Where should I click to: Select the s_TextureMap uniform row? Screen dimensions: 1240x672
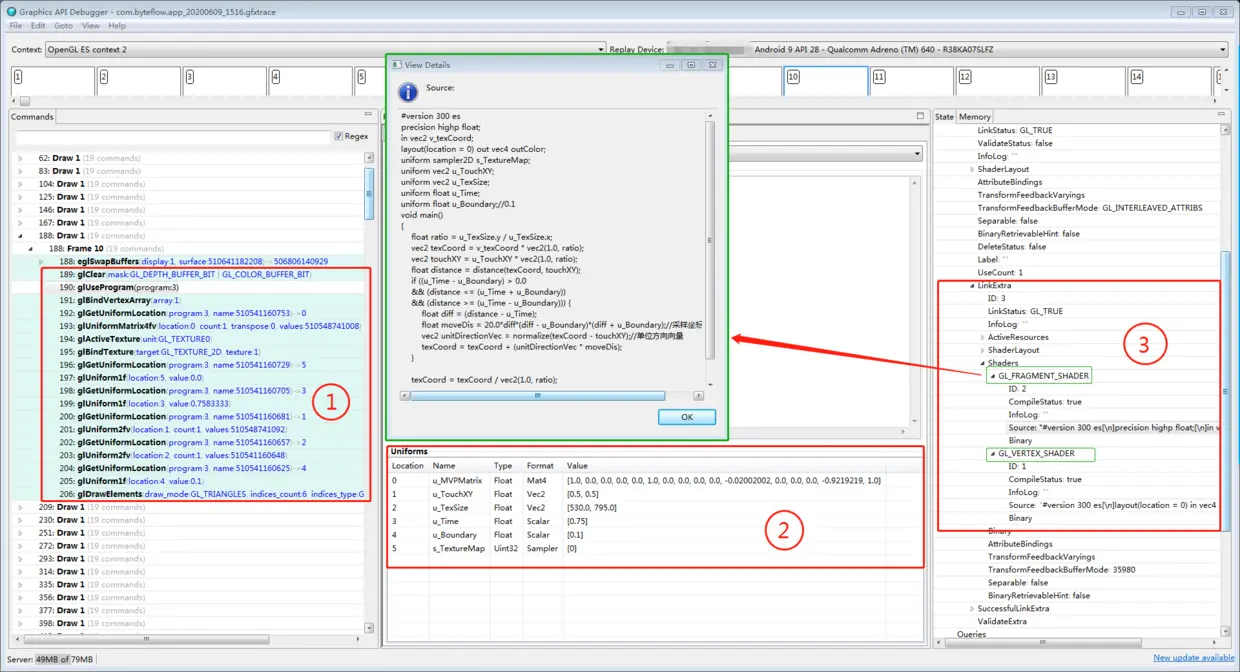point(656,548)
